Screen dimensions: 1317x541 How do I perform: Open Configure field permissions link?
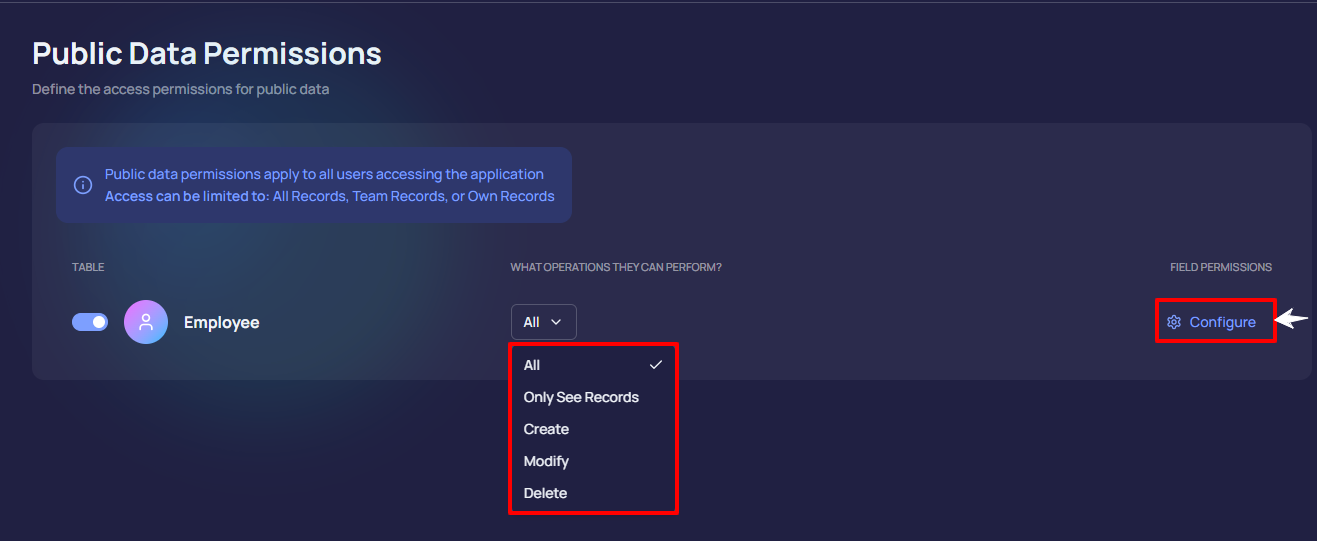[x=1222, y=322]
